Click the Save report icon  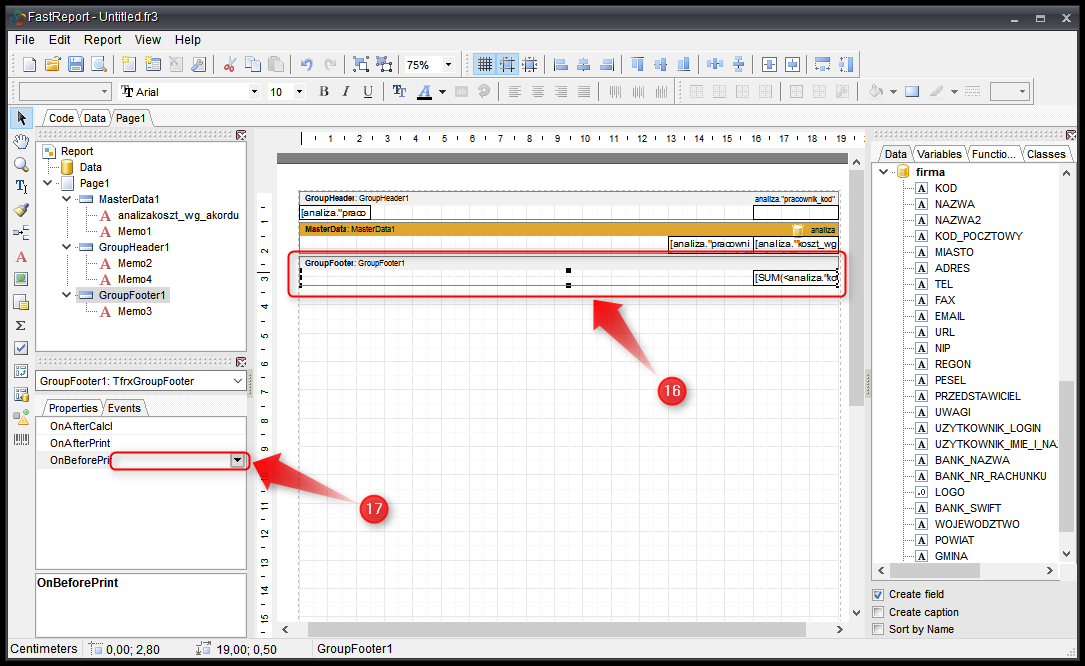[x=76, y=64]
